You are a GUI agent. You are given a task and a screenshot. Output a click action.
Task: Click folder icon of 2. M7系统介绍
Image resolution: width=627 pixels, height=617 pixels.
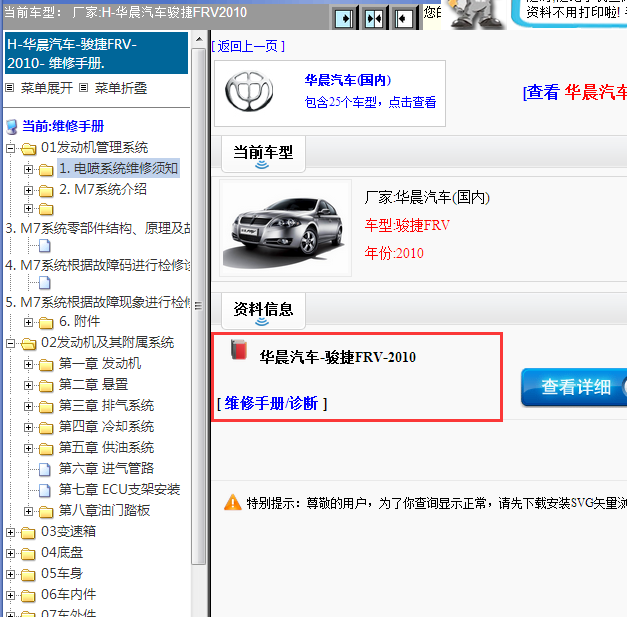tap(46, 190)
